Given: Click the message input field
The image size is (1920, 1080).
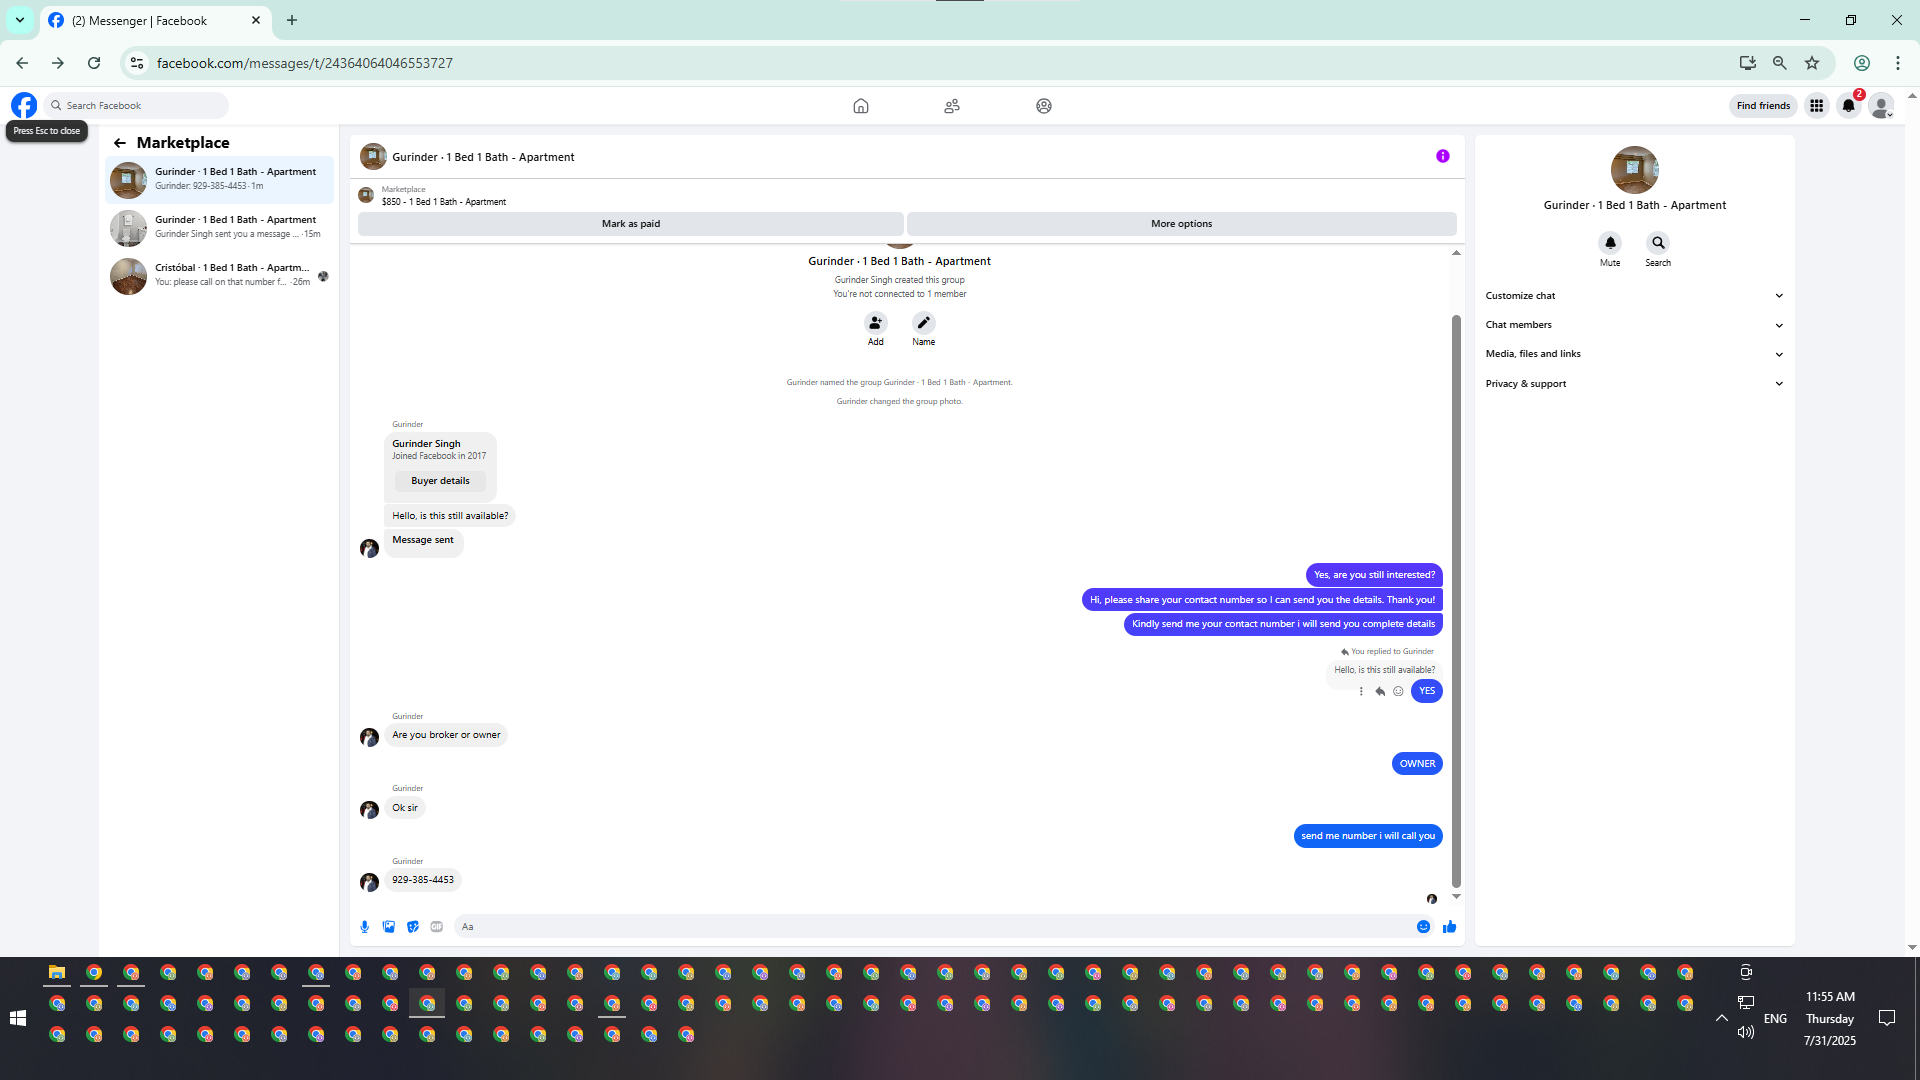Looking at the screenshot, I should [x=930, y=927].
